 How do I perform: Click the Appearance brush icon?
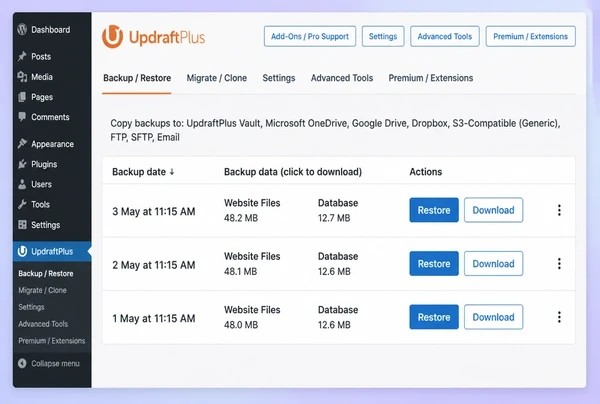[x=22, y=143]
